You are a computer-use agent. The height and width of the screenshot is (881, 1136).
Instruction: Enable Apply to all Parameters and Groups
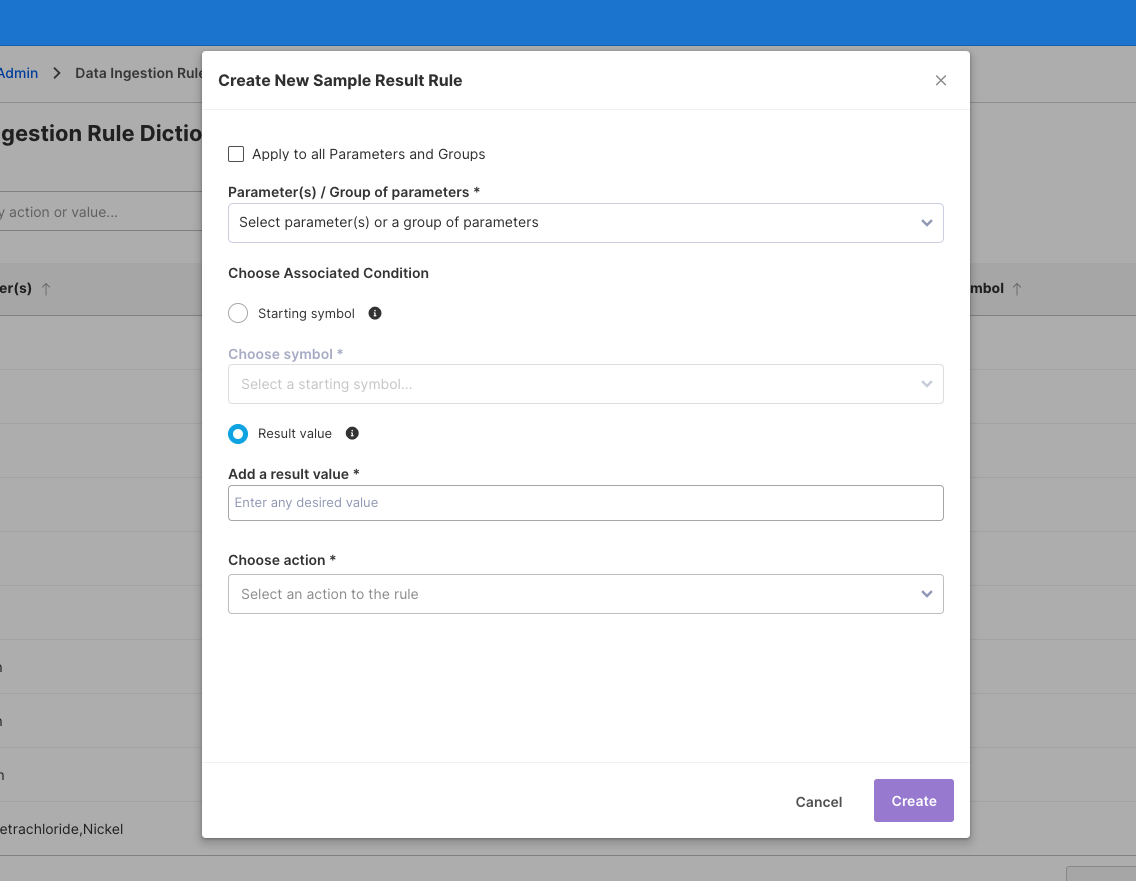pos(237,154)
